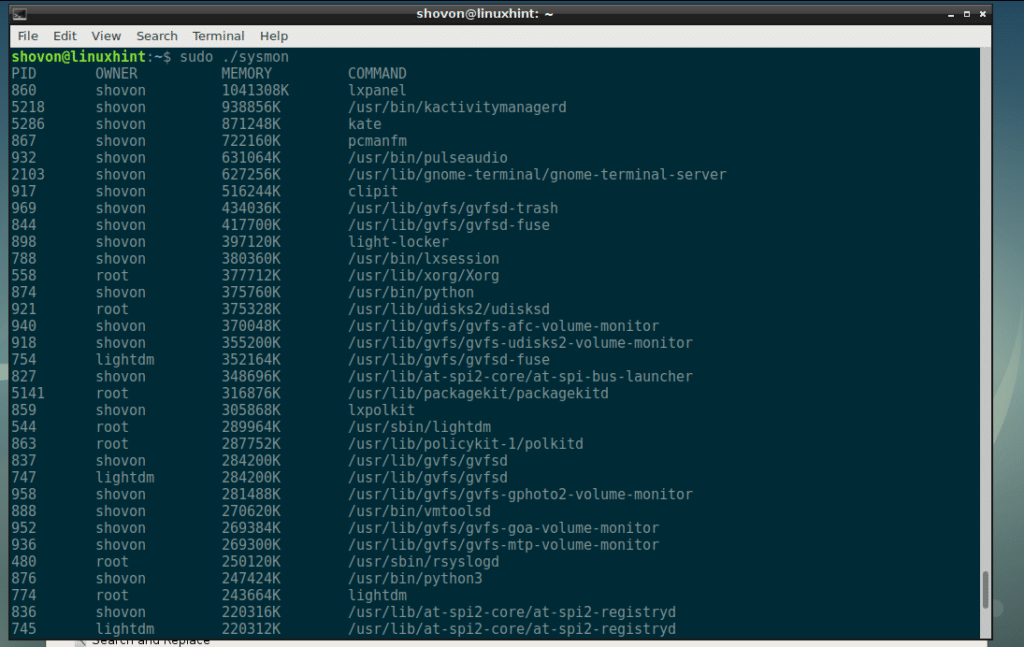Click PID 837 in the list
The image size is (1024, 647).
pyautogui.click(x=24, y=461)
